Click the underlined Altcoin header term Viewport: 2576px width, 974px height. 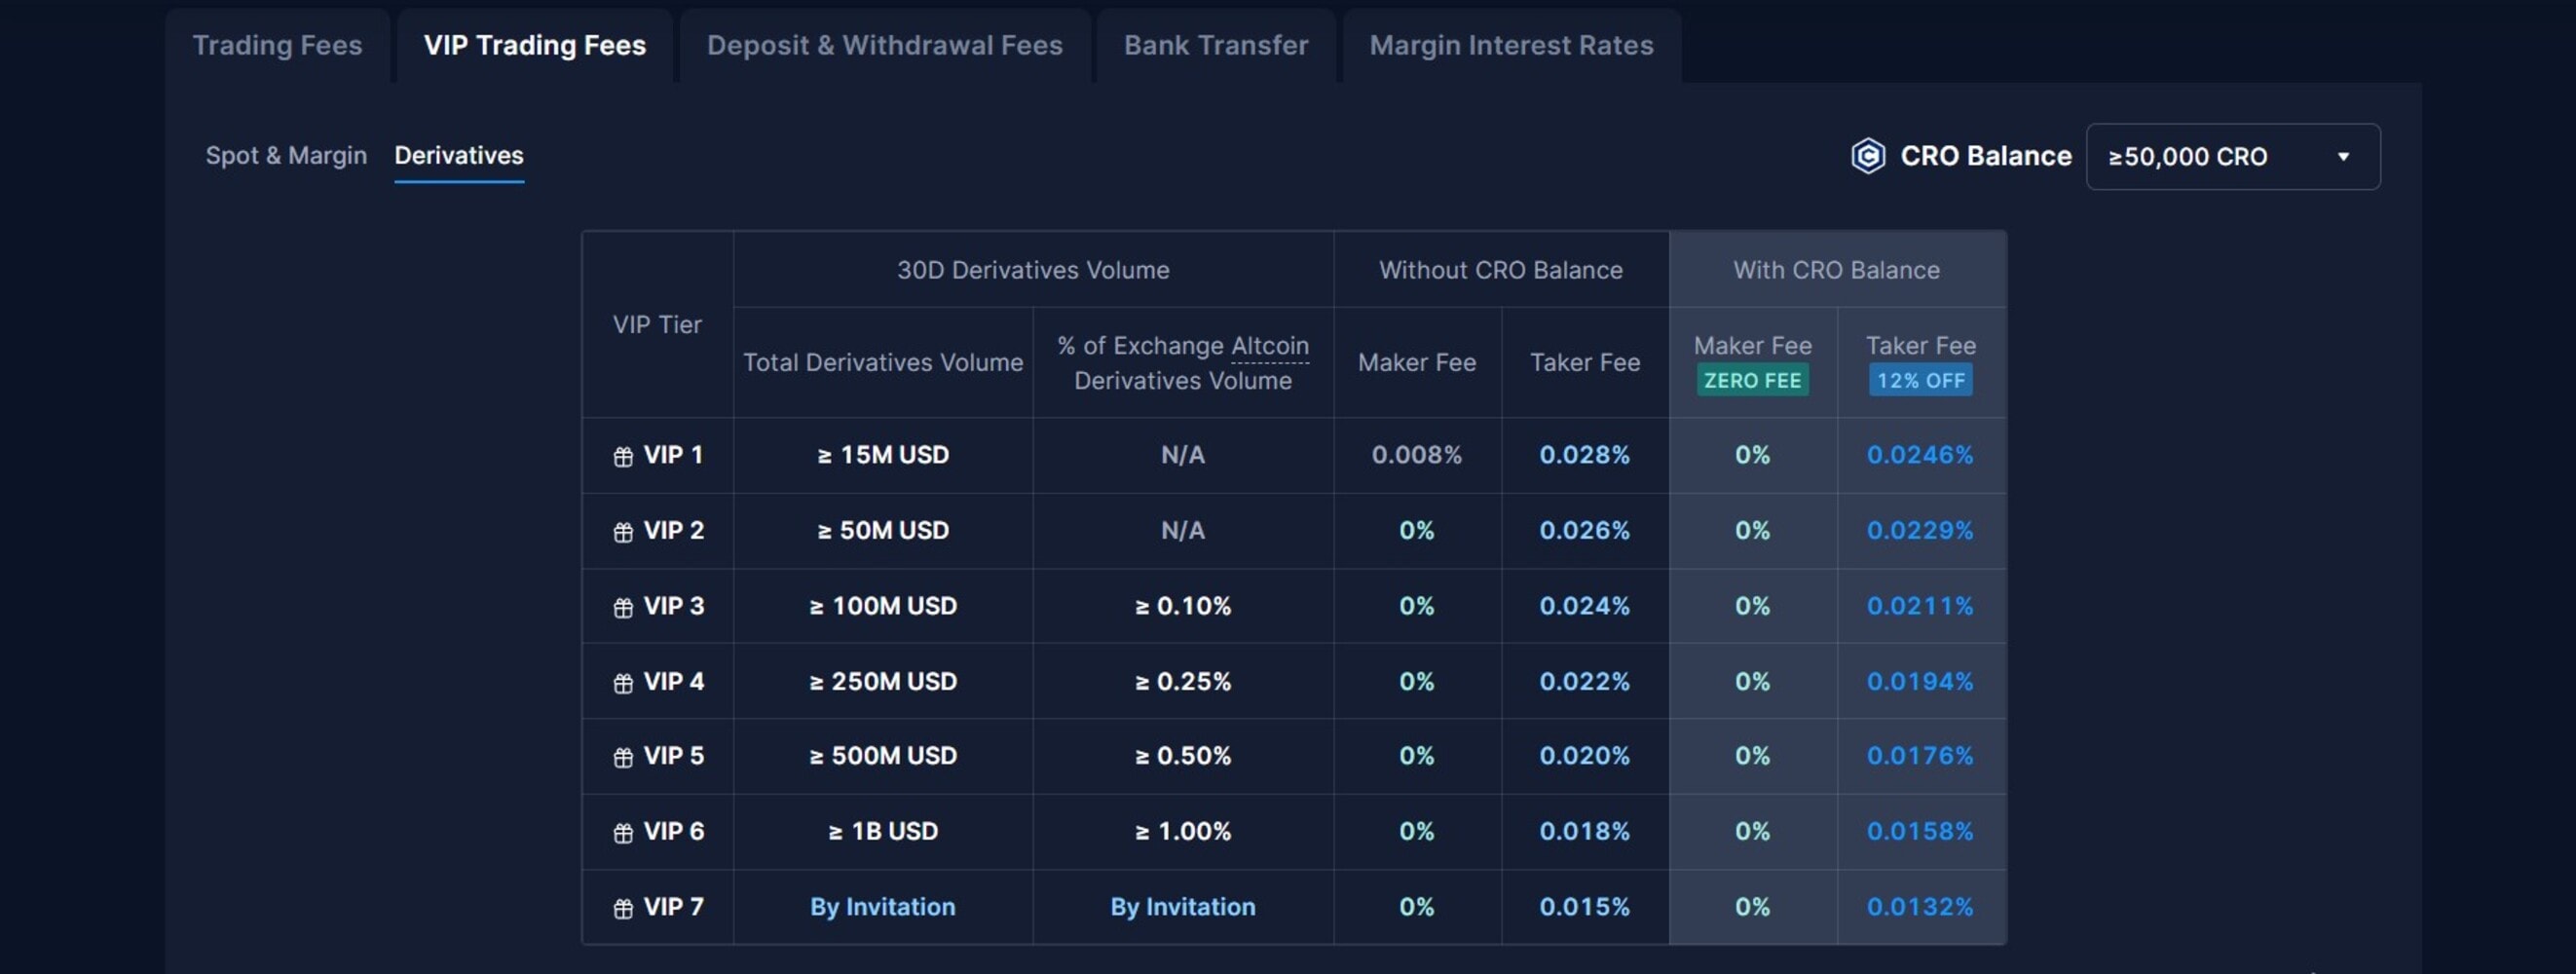coord(1269,346)
